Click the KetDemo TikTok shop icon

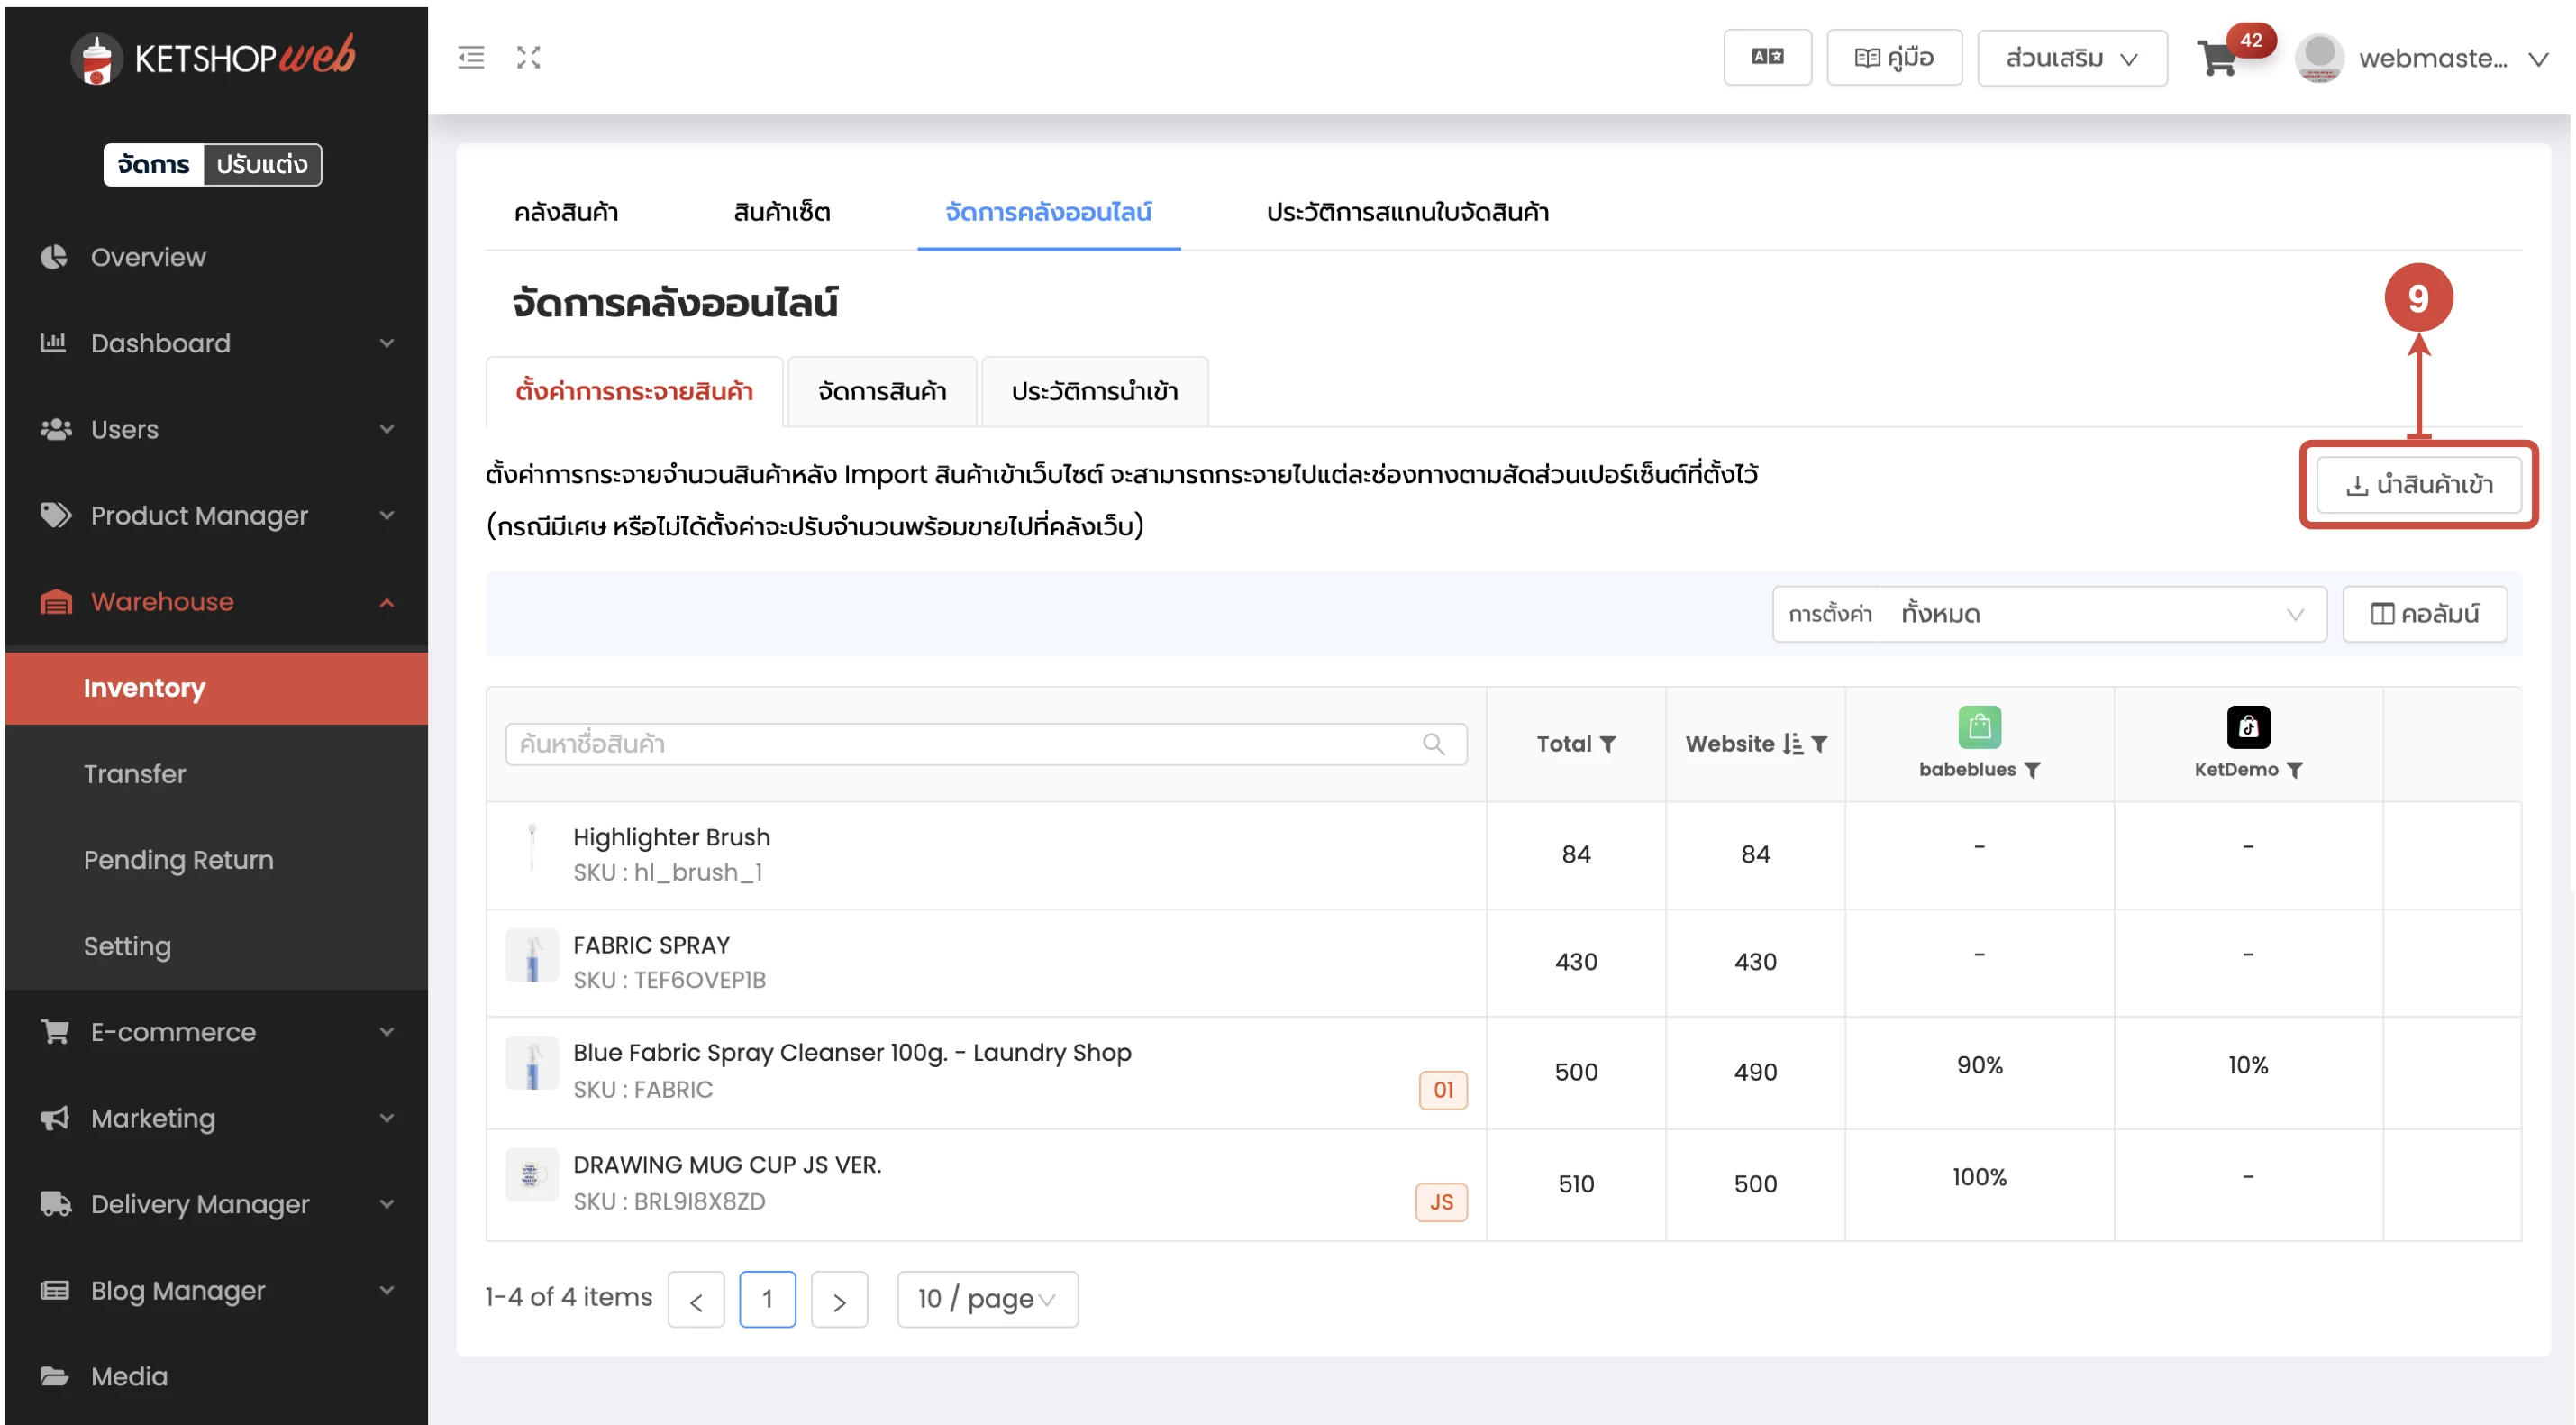point(2247,727)
